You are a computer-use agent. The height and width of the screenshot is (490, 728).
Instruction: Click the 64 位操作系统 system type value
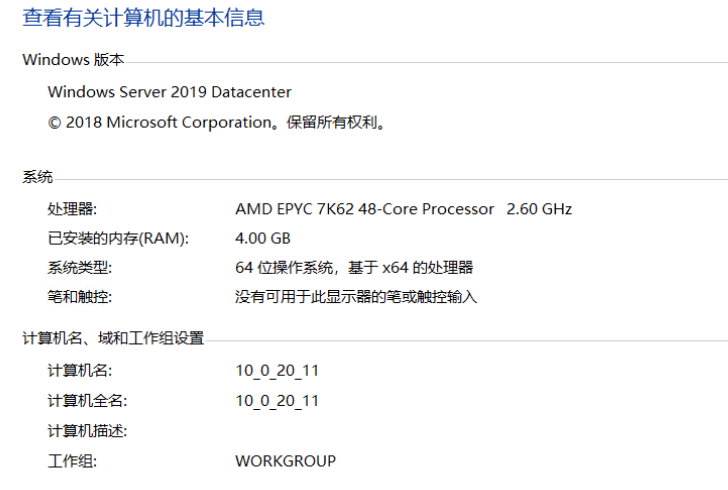[x=353, y=268]
